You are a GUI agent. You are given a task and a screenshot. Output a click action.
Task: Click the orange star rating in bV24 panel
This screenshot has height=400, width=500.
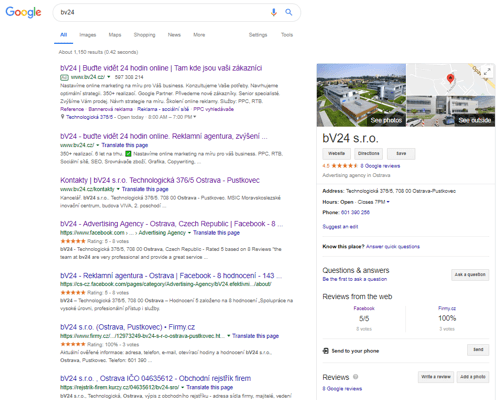[x=344, y=166]
